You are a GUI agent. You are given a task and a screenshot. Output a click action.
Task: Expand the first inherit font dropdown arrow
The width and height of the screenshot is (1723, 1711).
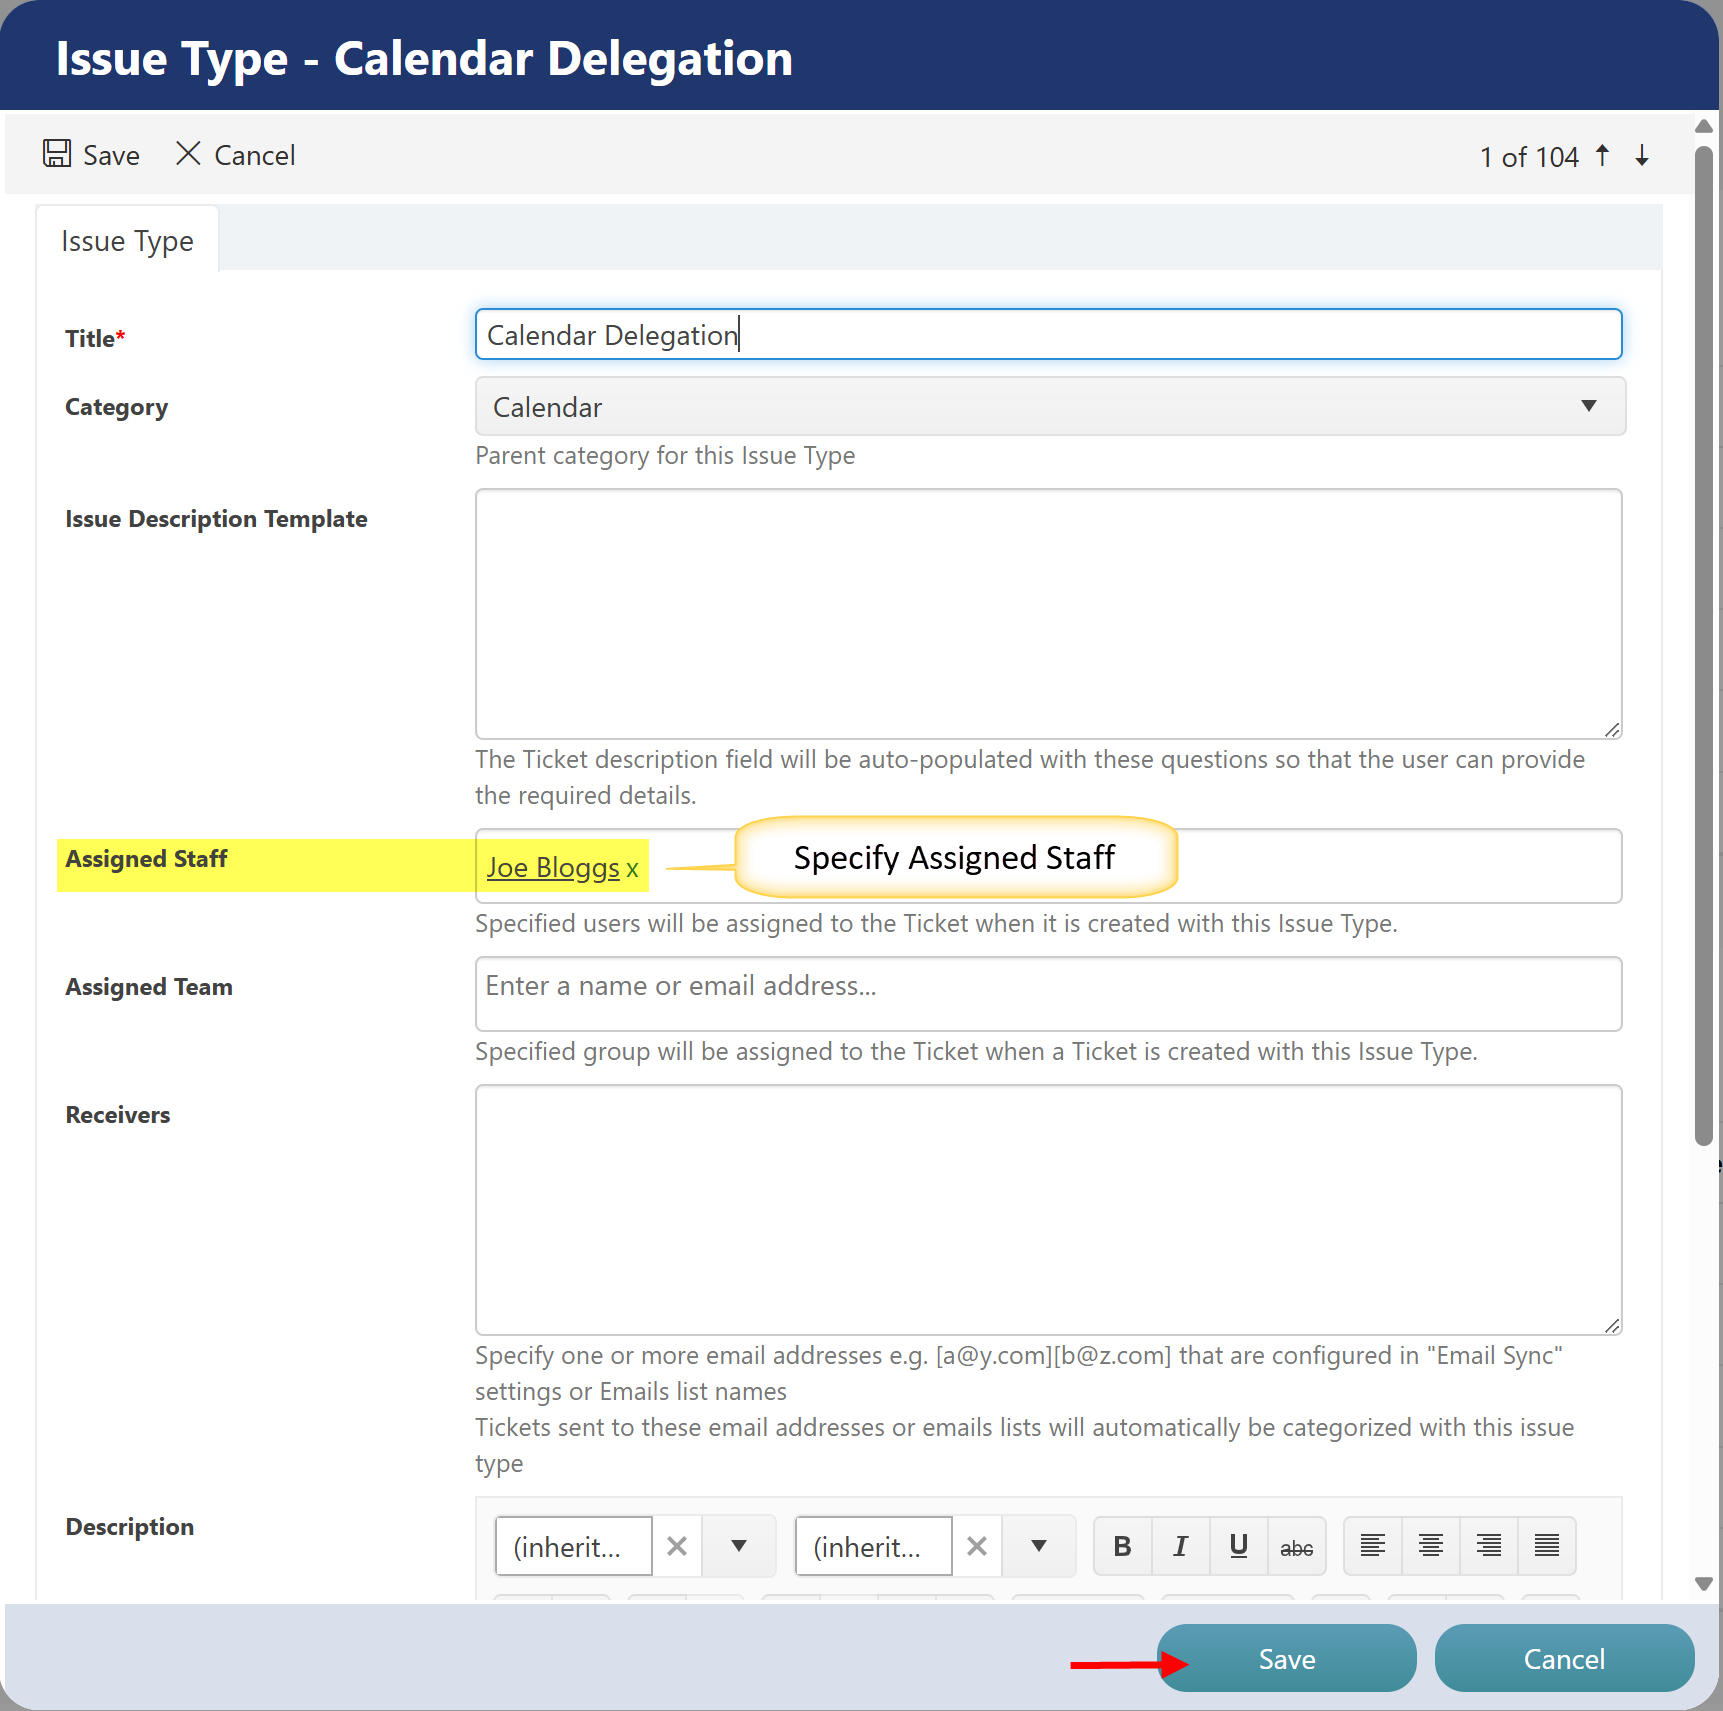pyautogui.click(x=739, y=1546)
